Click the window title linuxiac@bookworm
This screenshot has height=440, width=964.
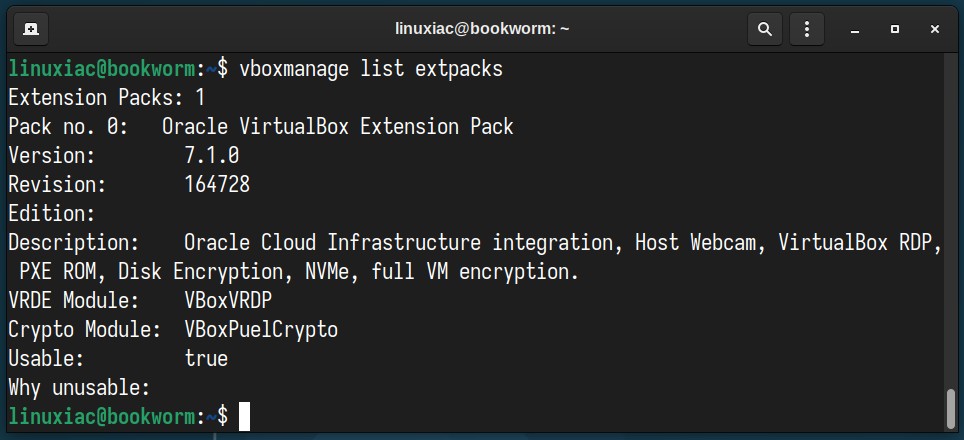[x=482, y=29]
